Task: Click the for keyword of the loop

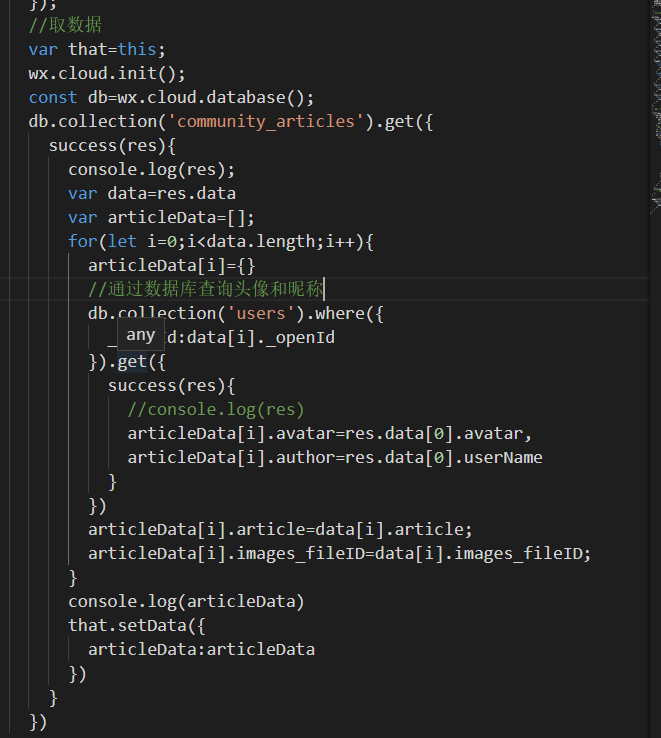Action: point(82,241)
